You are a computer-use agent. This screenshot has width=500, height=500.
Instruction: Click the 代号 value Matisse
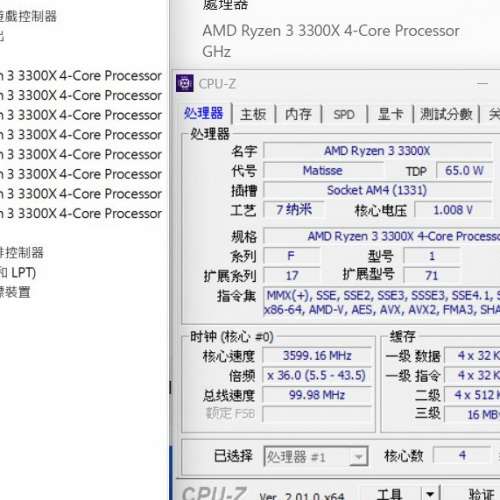[x=323, y=171]
